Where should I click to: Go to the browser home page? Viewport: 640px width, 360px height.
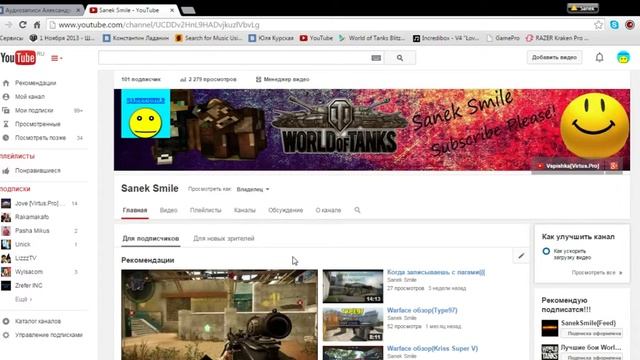coord(37,25)
